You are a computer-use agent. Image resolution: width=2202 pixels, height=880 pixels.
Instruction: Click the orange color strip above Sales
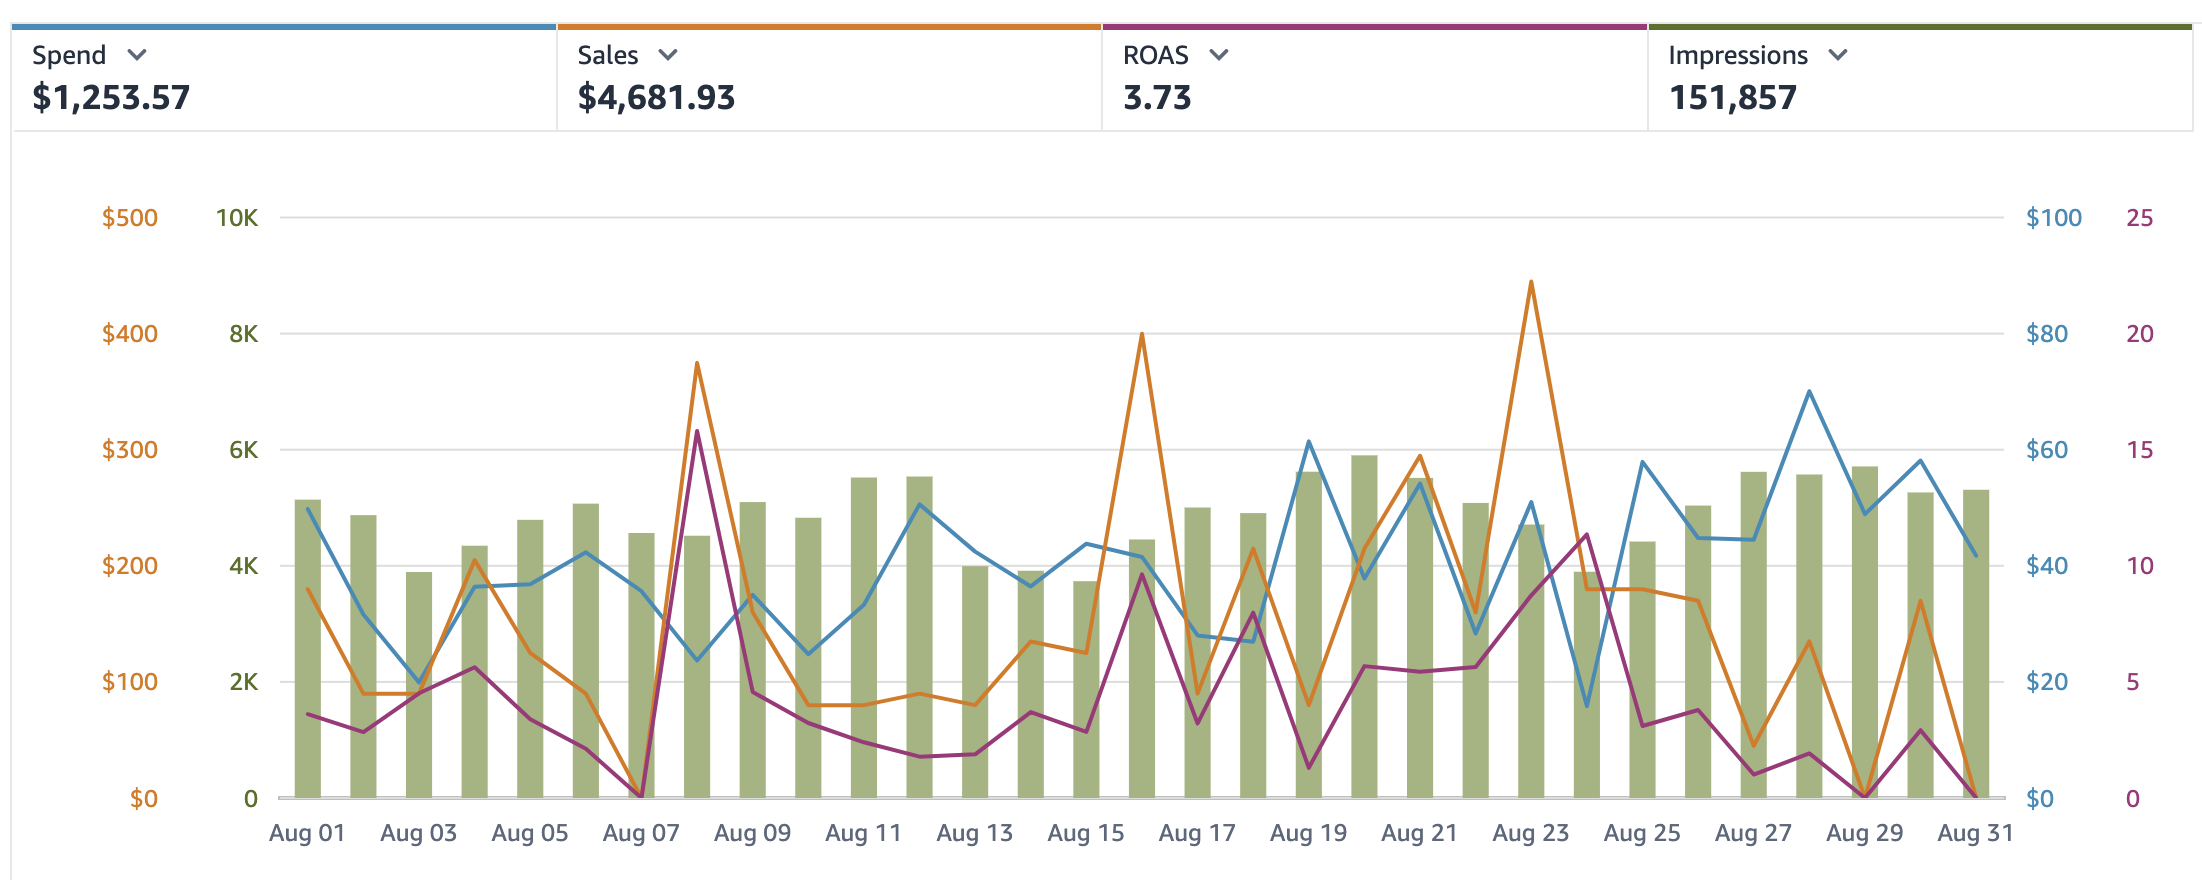click(829, 27)
